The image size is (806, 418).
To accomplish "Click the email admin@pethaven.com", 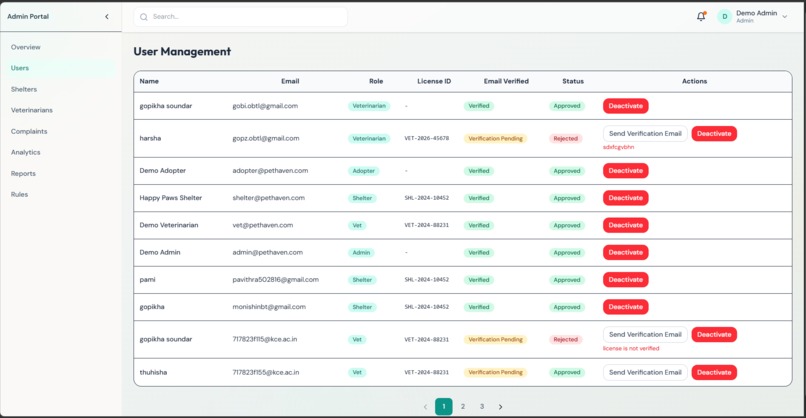I will click(x=267, y=252).
